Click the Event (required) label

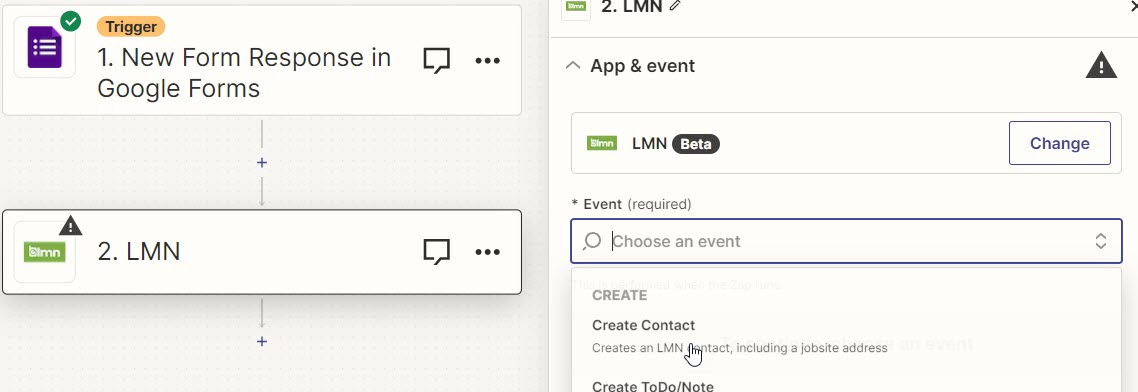coord(631,204)
